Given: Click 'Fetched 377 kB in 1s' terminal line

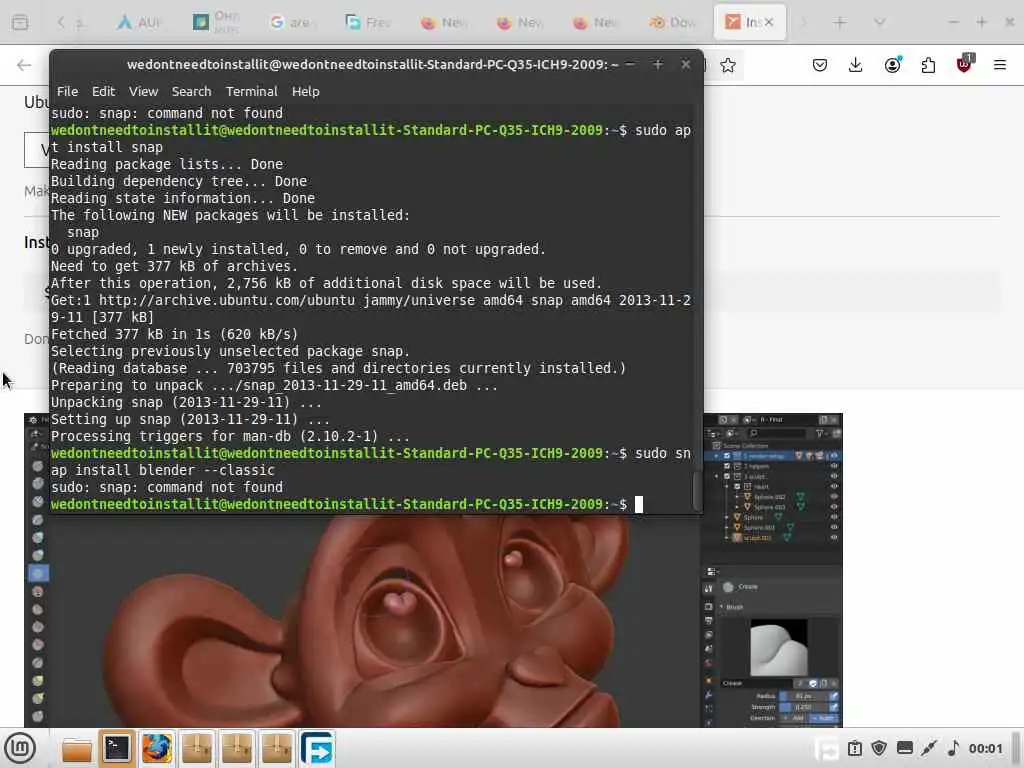Looking at the screenshot, I should point(174,334).
